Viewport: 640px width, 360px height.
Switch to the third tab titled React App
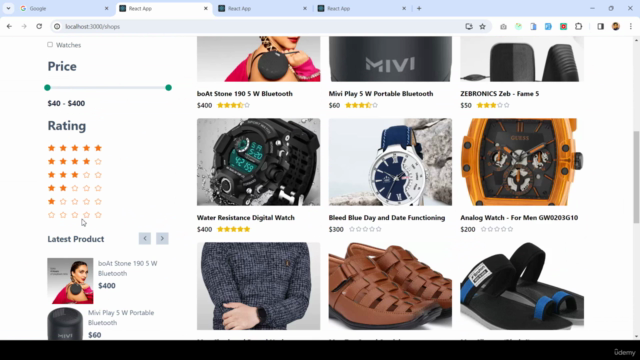263,9
